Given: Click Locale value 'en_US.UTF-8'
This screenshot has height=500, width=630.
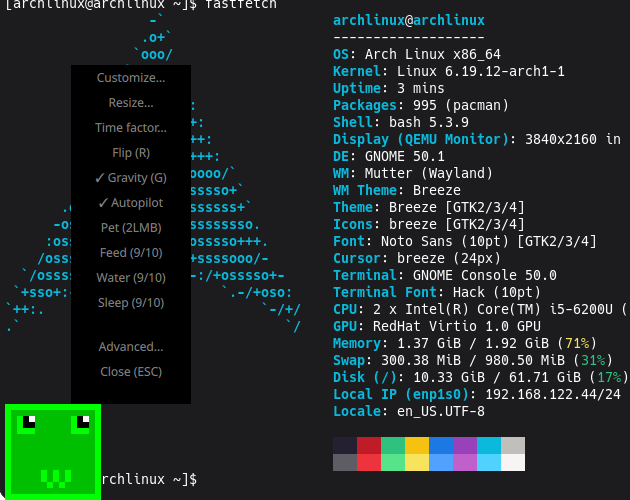Looking at the screenshot, I should tap(441, 411).
